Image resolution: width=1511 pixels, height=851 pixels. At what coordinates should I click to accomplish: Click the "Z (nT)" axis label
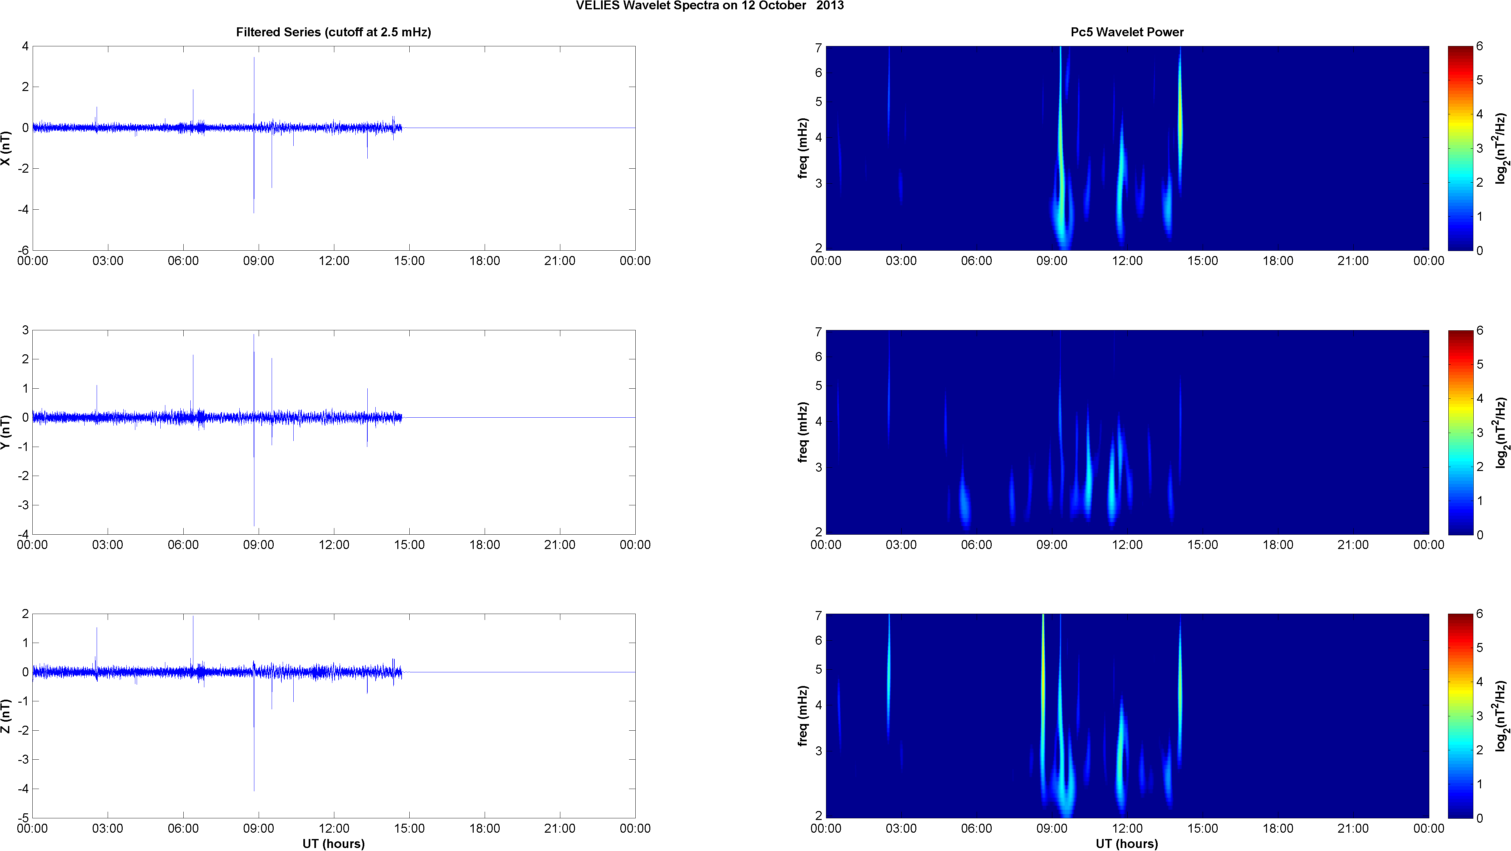(x=7, y=717)
